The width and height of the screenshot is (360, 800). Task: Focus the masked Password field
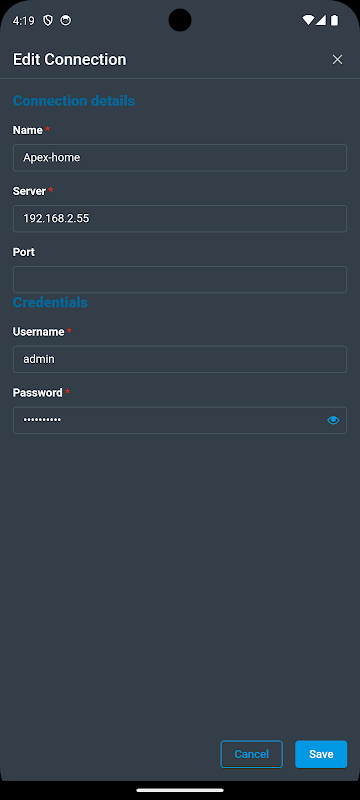pos(180,420)
